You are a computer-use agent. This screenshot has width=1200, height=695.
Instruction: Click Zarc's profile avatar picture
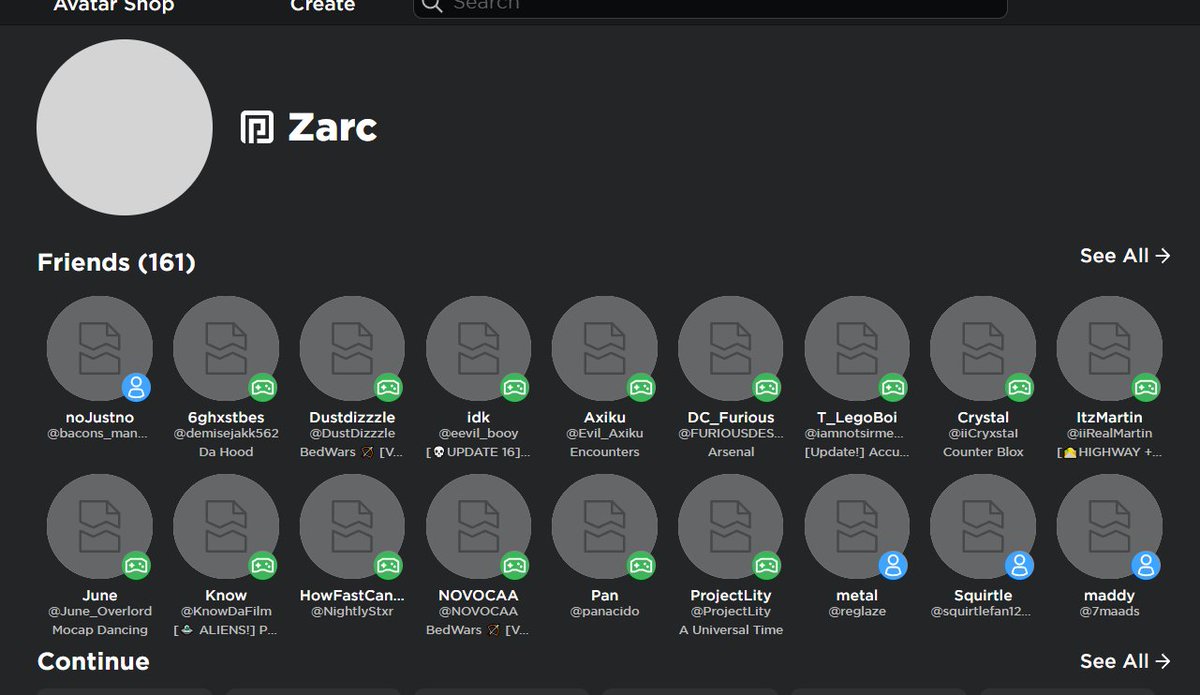point(124,127)
